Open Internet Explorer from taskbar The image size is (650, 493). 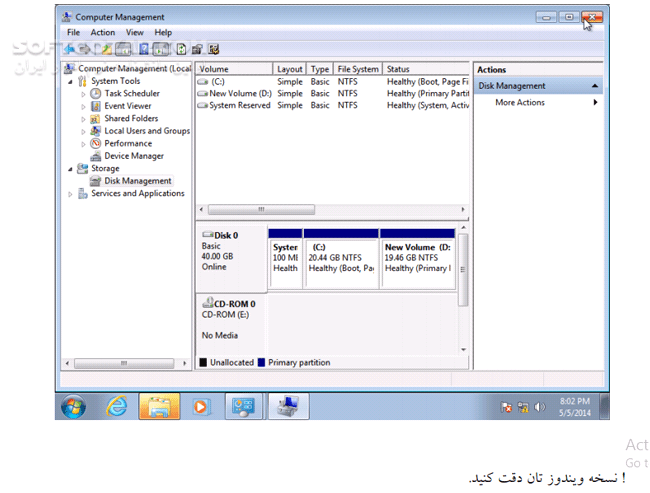point(117,406)
